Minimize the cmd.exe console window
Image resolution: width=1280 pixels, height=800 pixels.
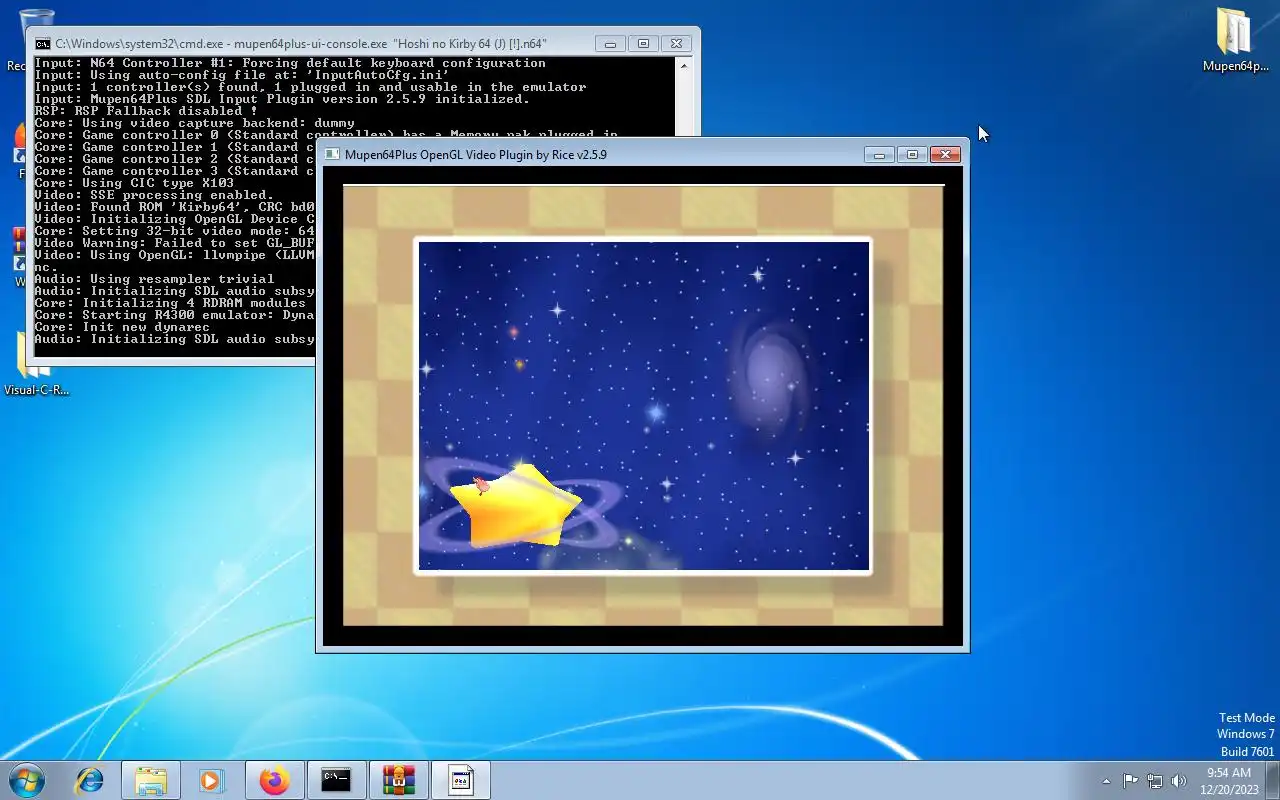click(x=610, y=44)
